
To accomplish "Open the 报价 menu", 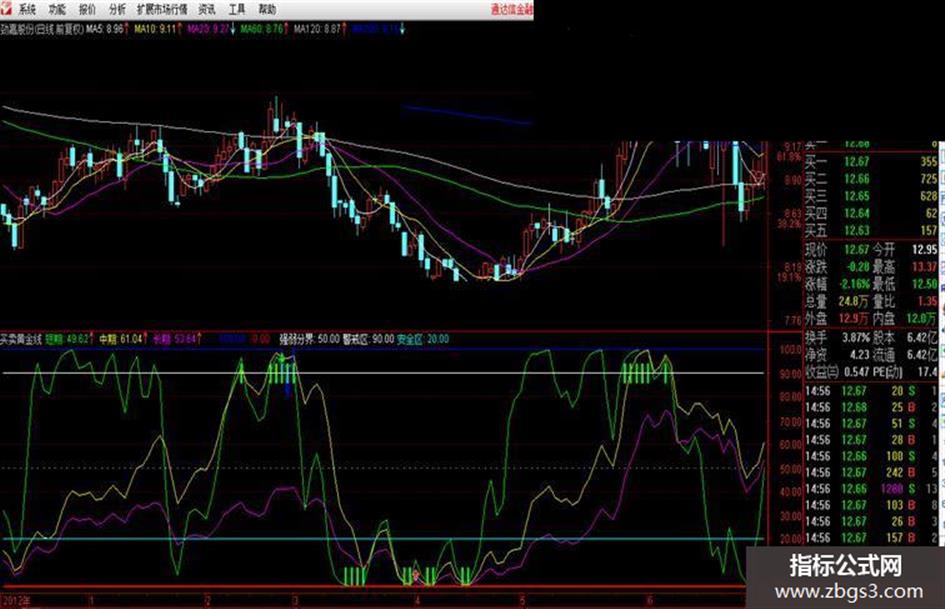I will pos(87,9).
